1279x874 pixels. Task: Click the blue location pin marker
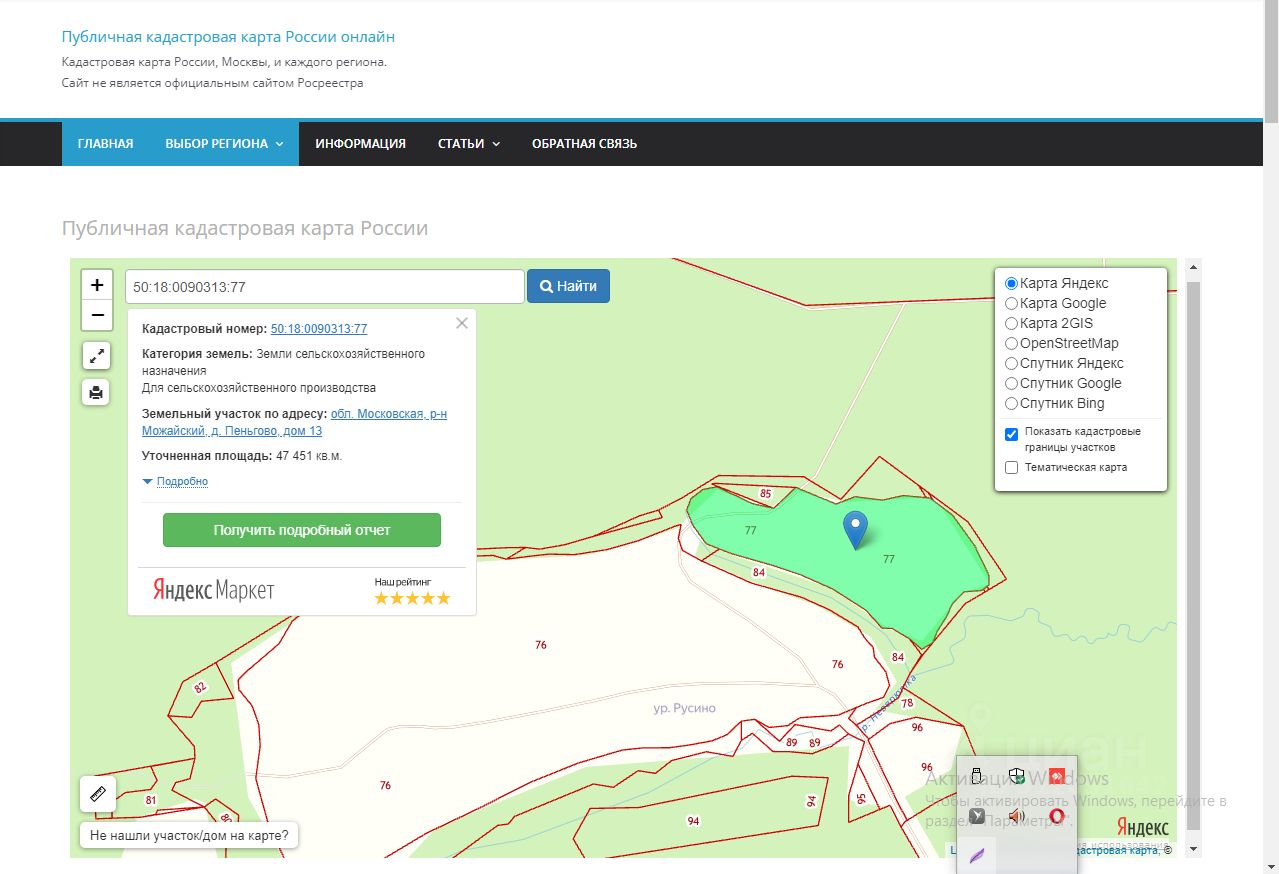pyautogui.click(x=855, y=528)
